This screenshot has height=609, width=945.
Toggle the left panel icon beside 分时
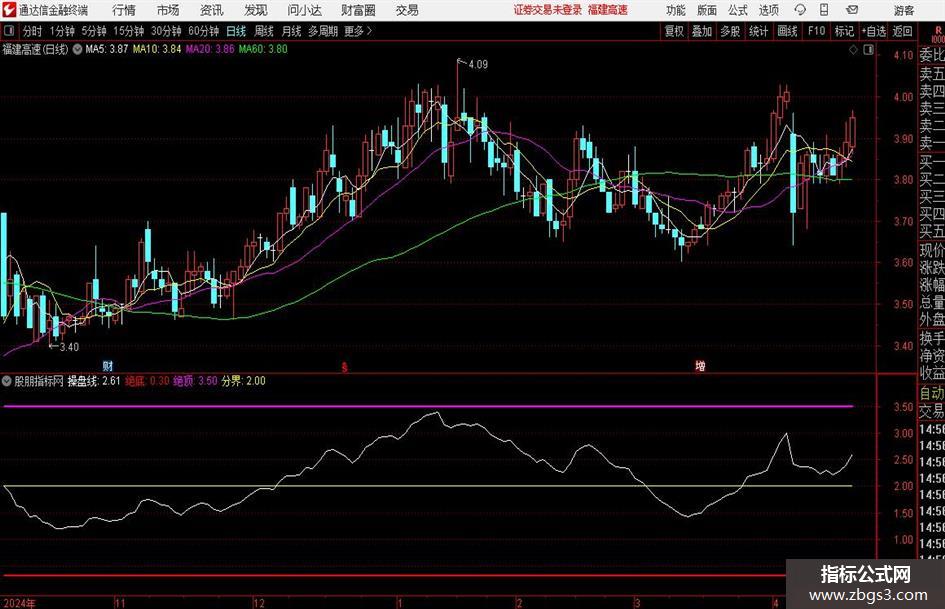[9, 31]
